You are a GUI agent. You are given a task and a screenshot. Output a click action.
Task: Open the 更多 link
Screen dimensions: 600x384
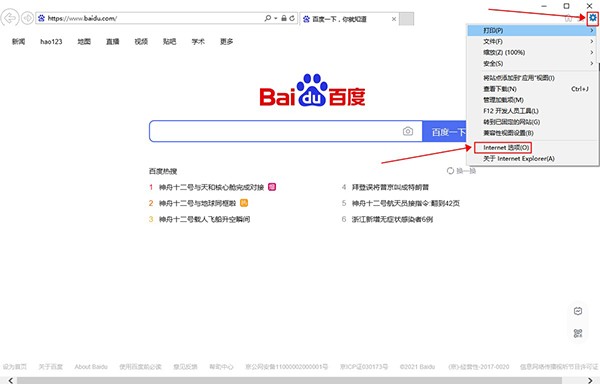click(x=227, y=41)
